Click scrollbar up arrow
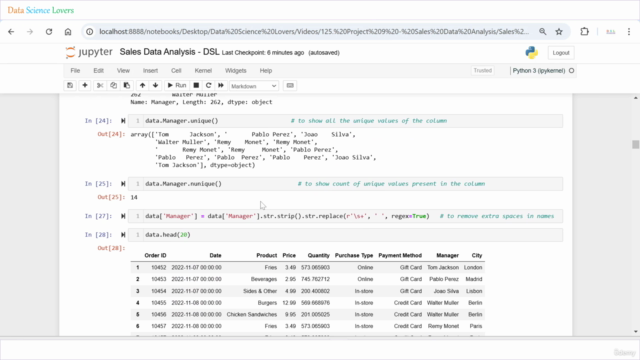The height and width of the screenshot is (360, 640). click(x=636, y=98)
